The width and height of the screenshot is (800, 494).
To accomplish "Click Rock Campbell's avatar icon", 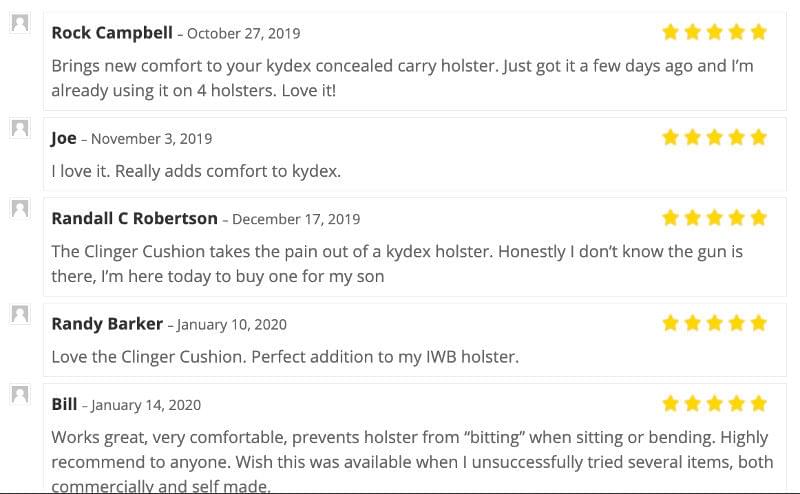I will [x=20, y=22].
